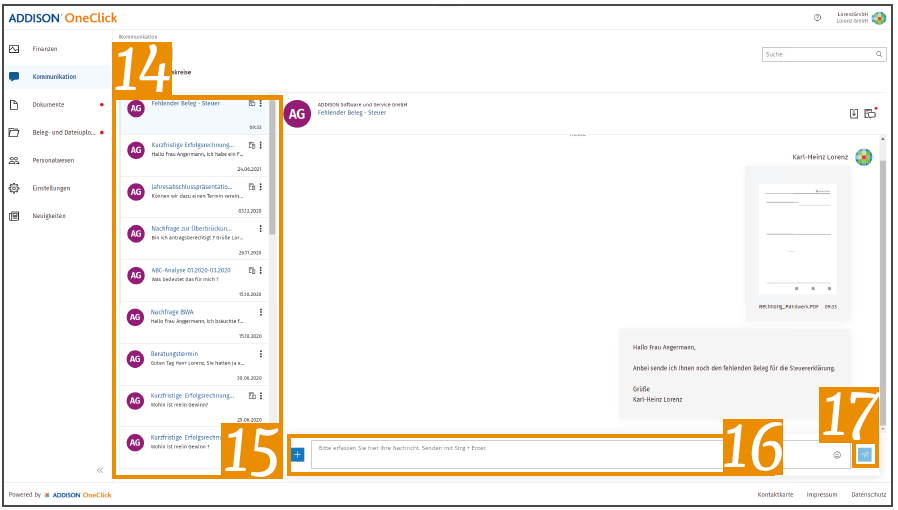Click message text 'Hallo Frau Angermann,' in chat
The height and width of the screenshot is (510, 898).
pyautogui.click(x=664, y=347)
